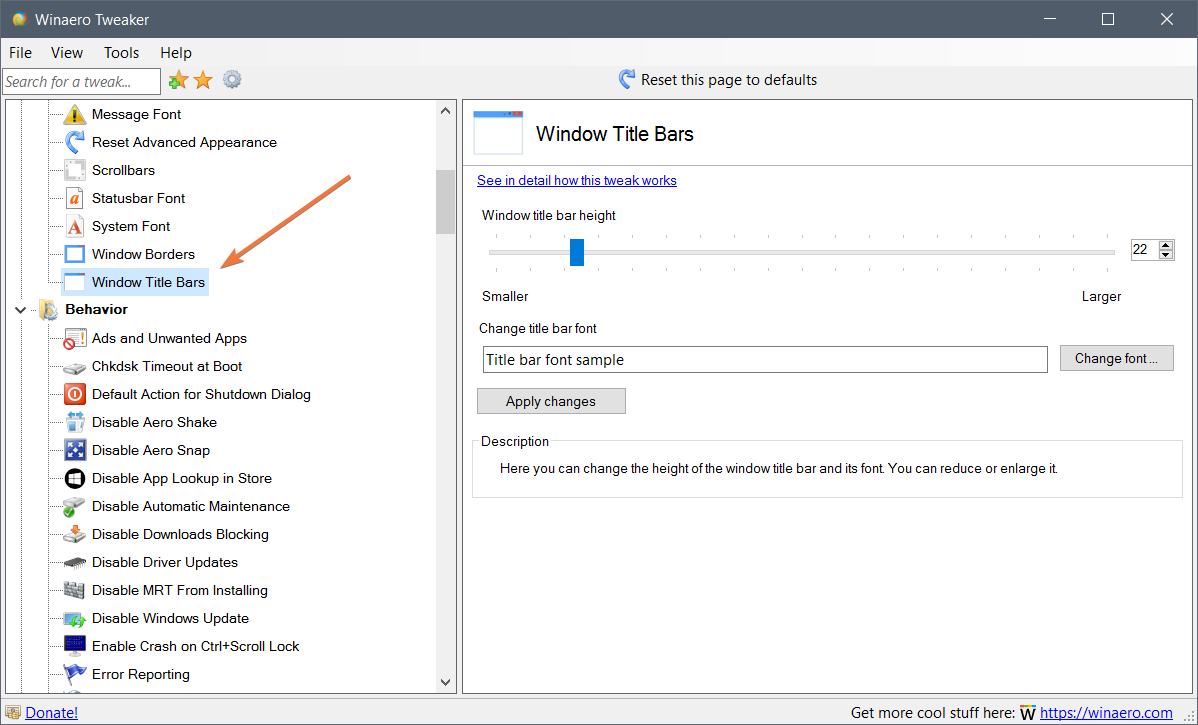
Task: Select Disable Aero Snap tree item
Action: [151, 451]
